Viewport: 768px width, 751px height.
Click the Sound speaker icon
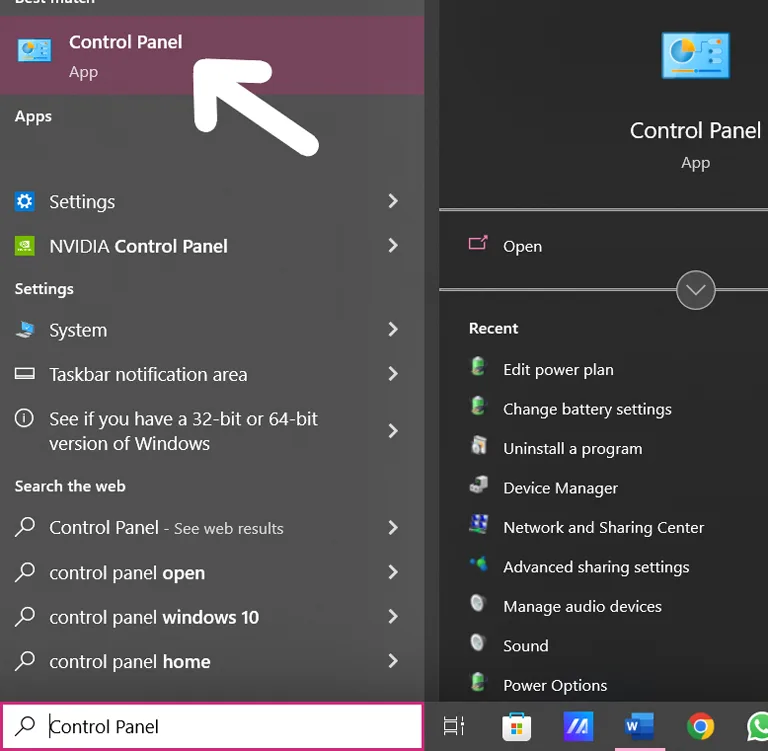(478, 642)
